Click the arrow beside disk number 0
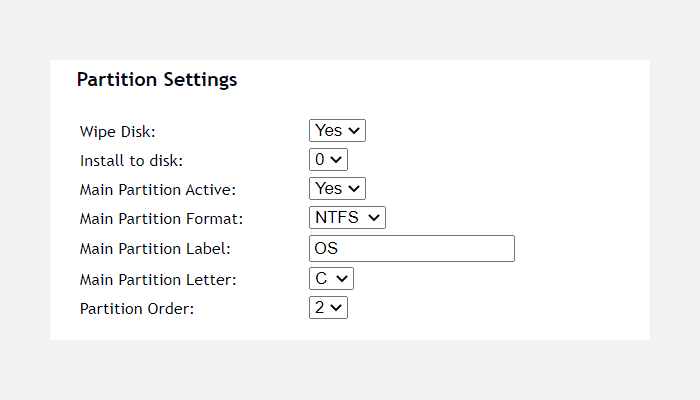Image resolution: width=700 pixels, height=400 pixels. 336,159
